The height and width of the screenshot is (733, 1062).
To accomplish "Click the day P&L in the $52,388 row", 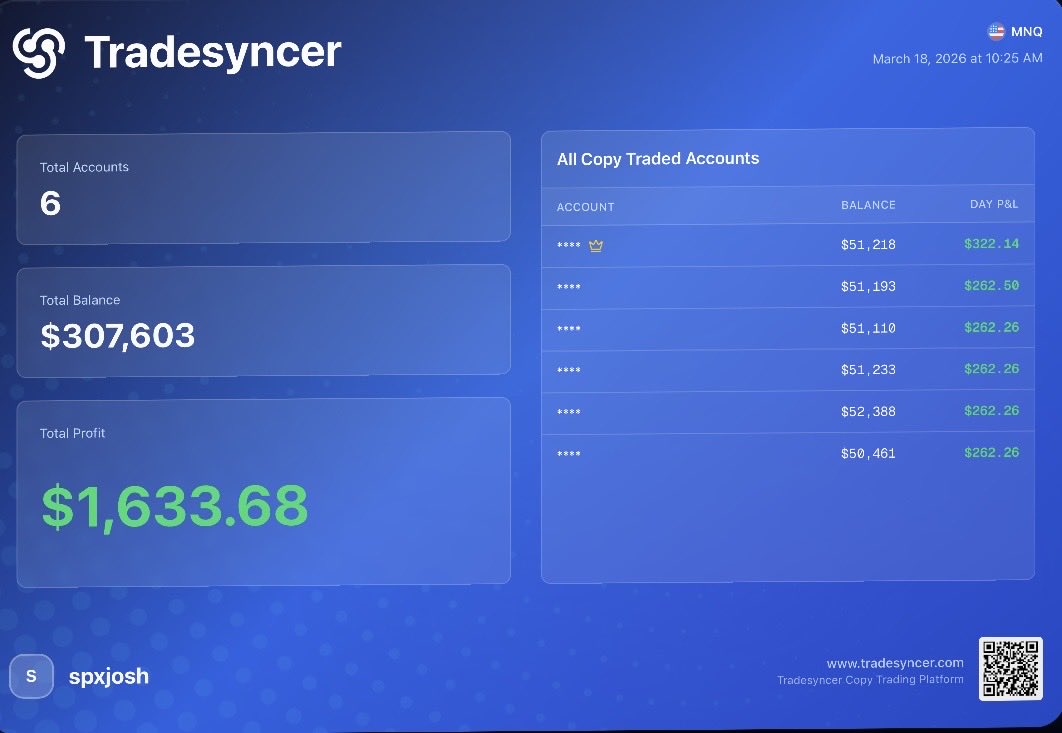I will (x=991, y=411).
